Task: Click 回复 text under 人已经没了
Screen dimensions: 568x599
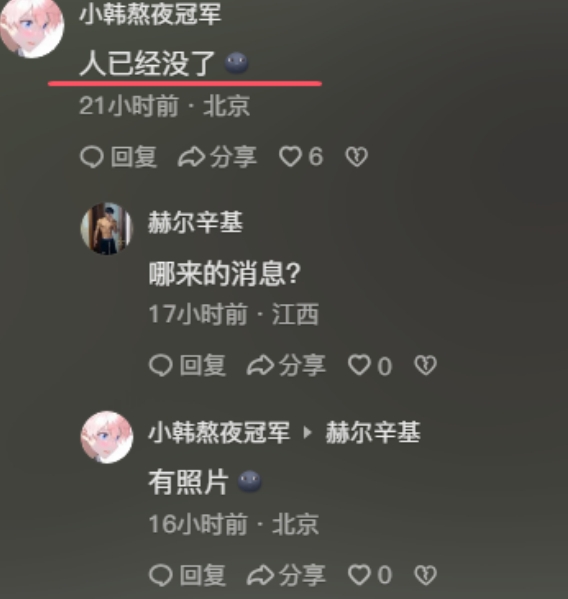Action: tap(134, 157)
